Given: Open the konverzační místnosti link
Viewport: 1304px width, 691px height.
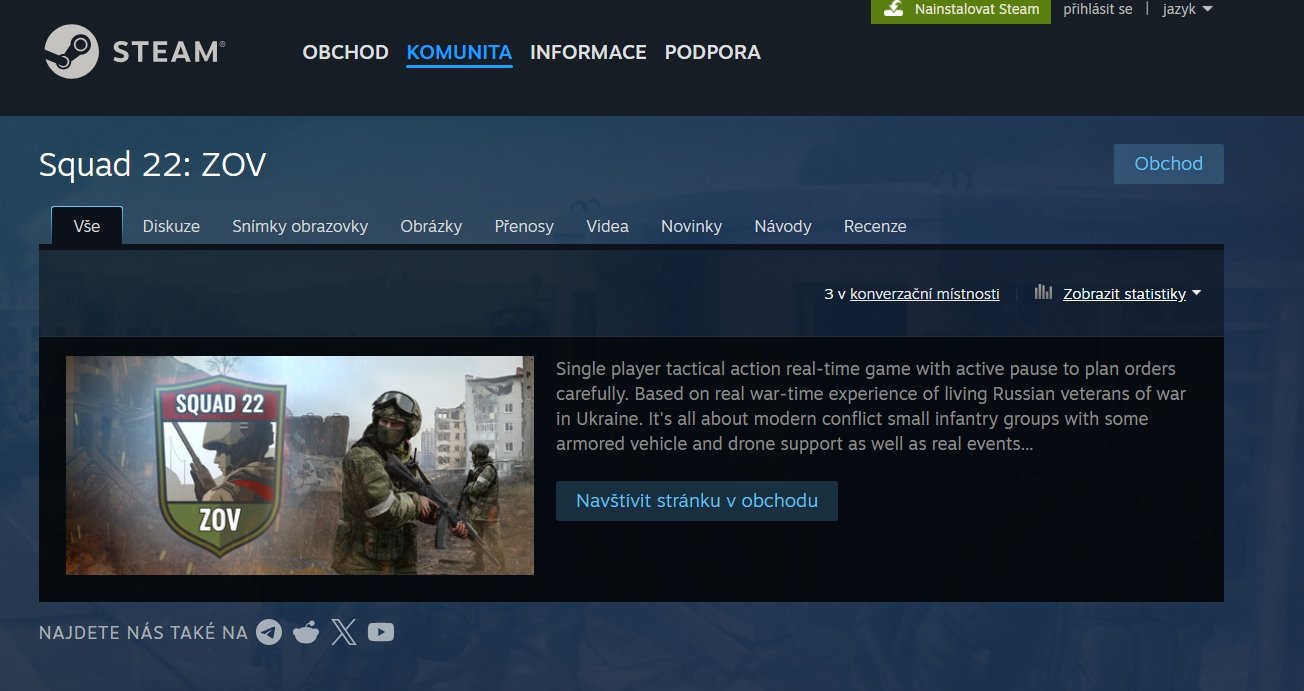Looking at the screenshot, I should 925,294.
